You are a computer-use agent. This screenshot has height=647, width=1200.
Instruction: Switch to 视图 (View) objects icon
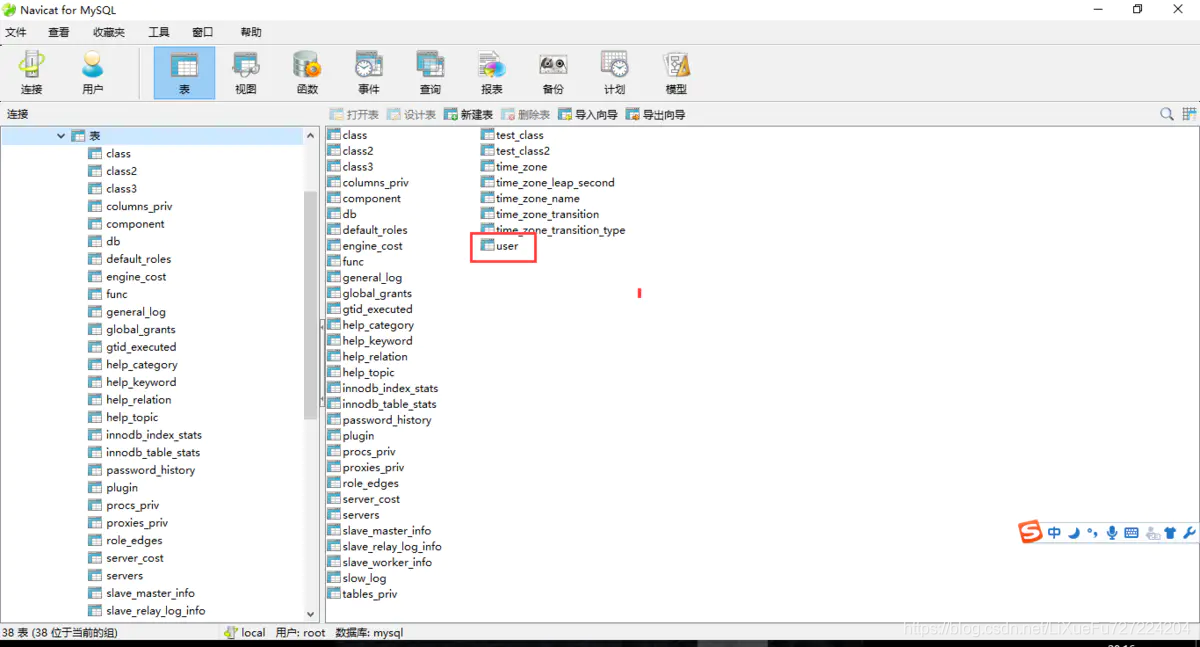pos(245,73)
